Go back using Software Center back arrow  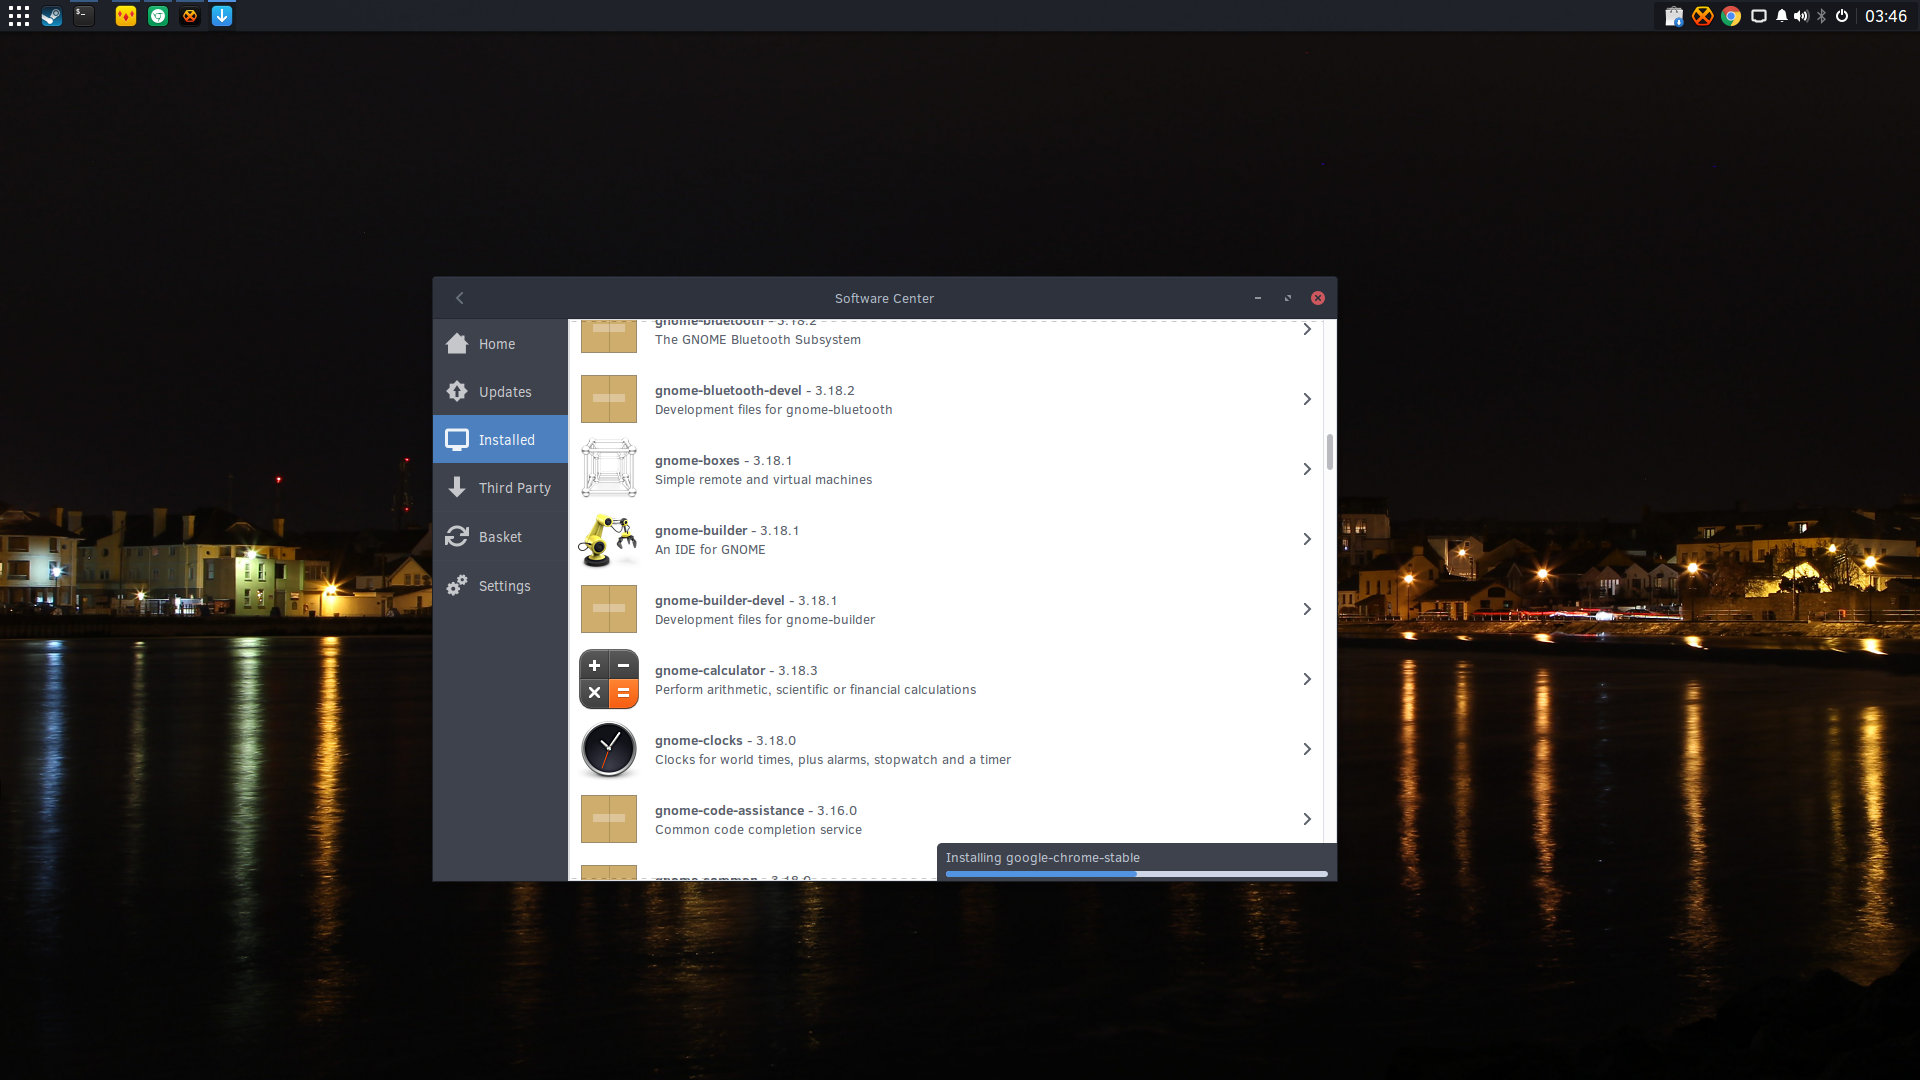[x=460, y=298]
